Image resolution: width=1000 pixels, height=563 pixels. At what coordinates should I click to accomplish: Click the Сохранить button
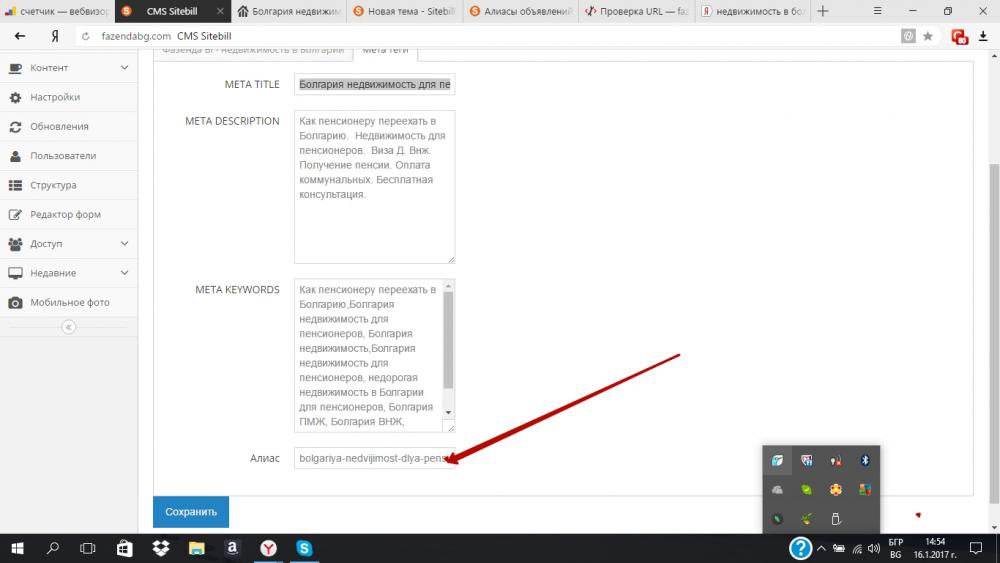190,512
